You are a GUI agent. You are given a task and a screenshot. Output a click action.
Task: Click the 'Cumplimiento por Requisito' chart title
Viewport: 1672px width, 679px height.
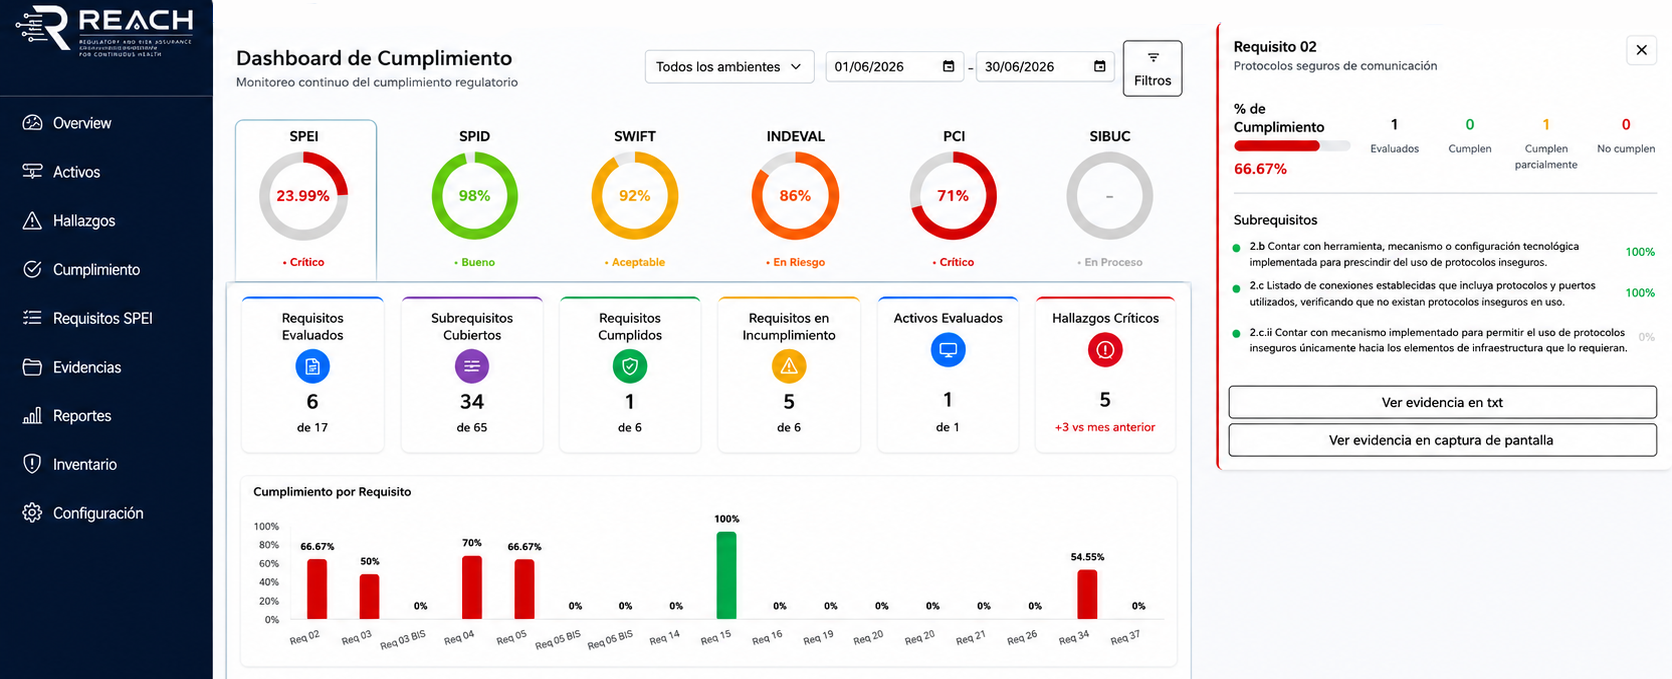(332, 492)
